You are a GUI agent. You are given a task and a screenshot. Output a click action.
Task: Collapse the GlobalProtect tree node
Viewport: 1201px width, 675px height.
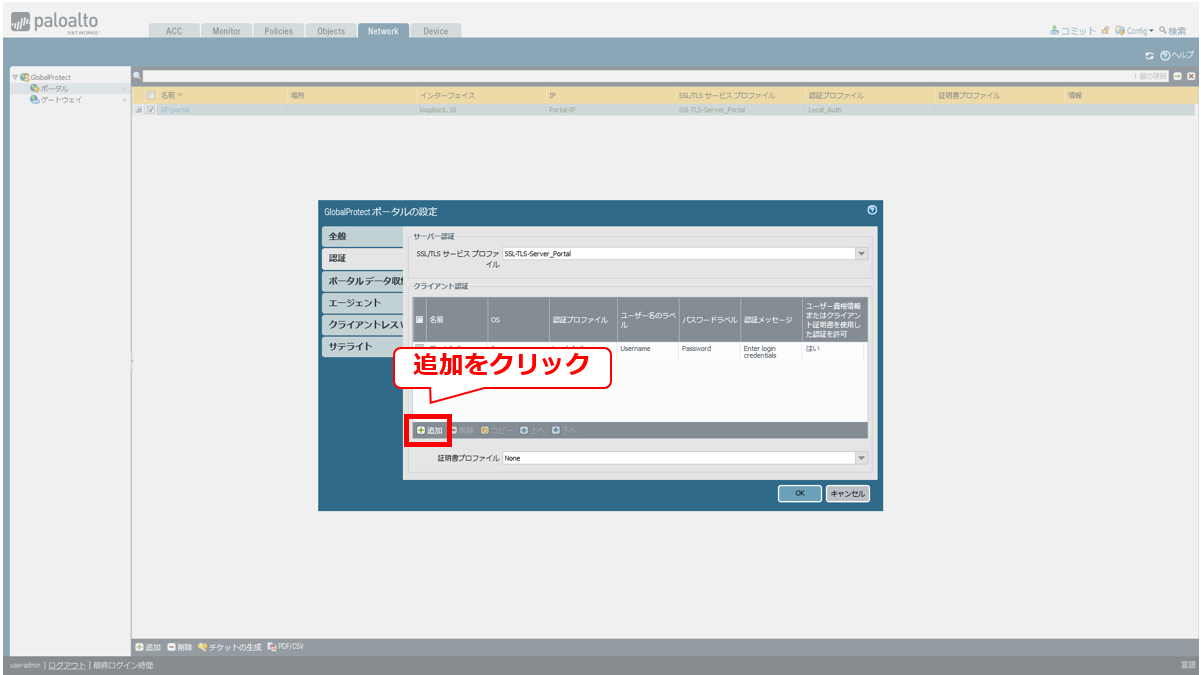coord(15,77)
